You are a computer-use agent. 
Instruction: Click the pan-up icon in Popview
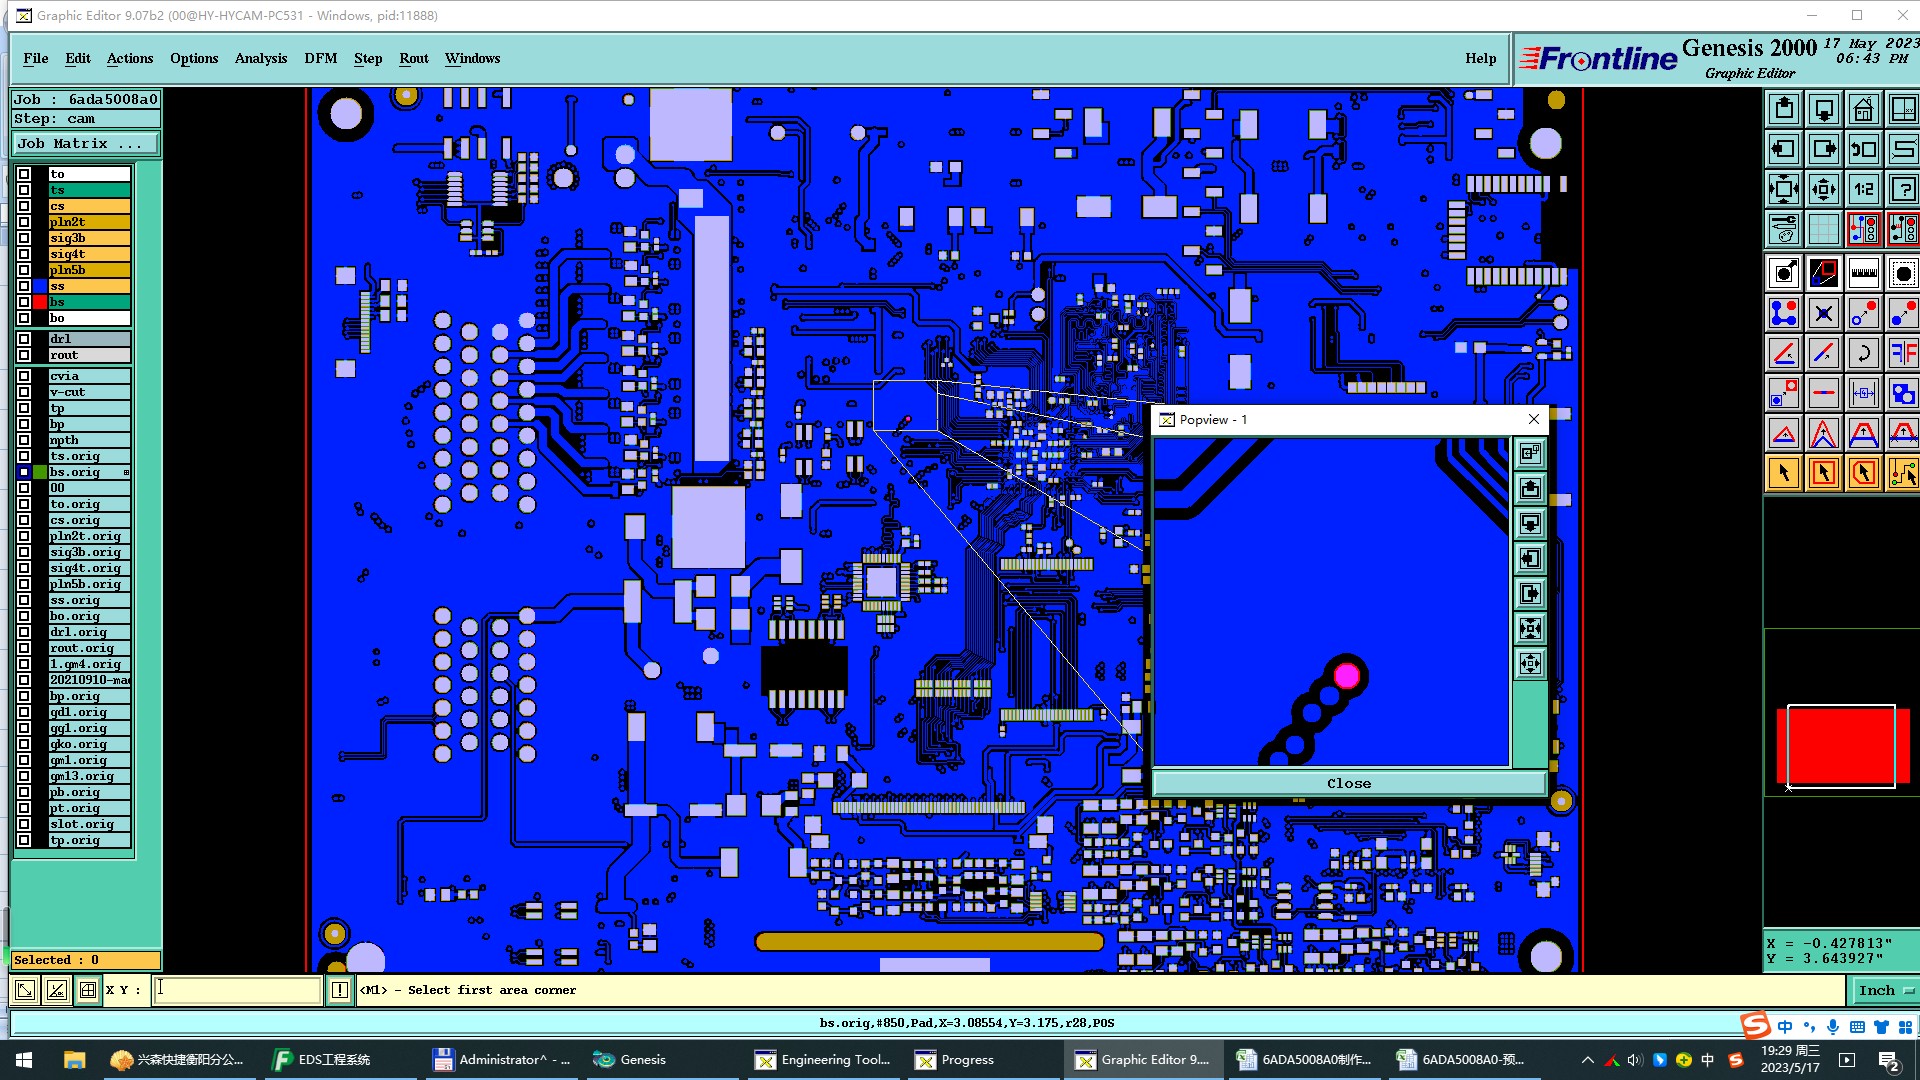pos(1530,489)
